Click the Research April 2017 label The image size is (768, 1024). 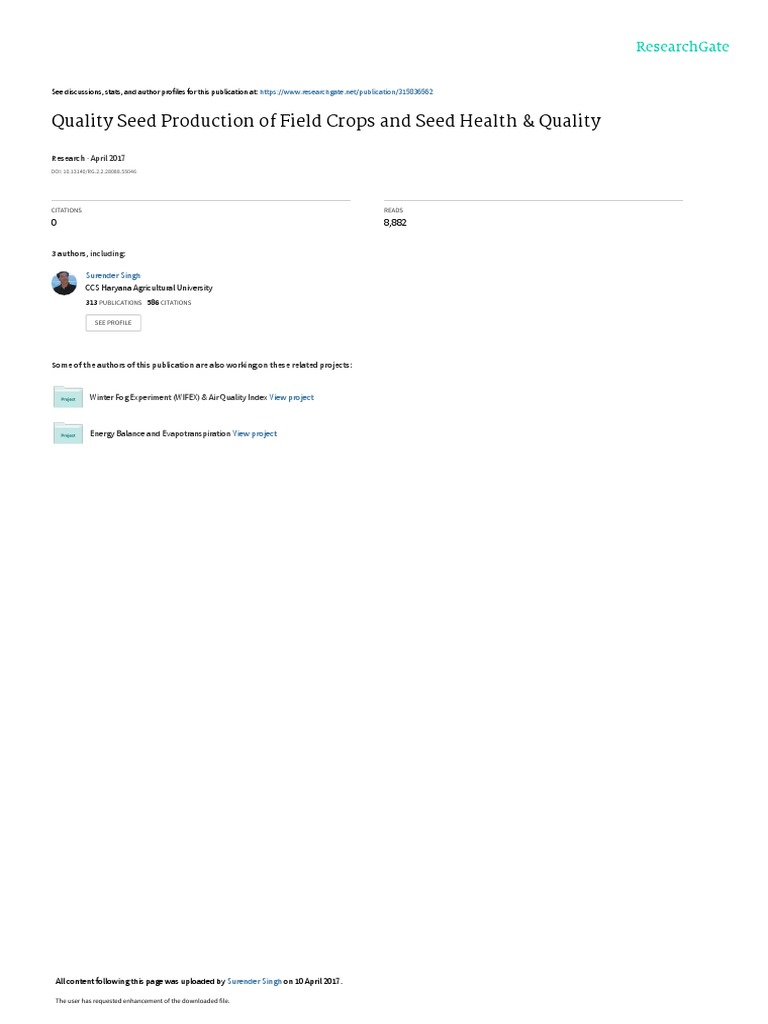click(x=88, y=158)
